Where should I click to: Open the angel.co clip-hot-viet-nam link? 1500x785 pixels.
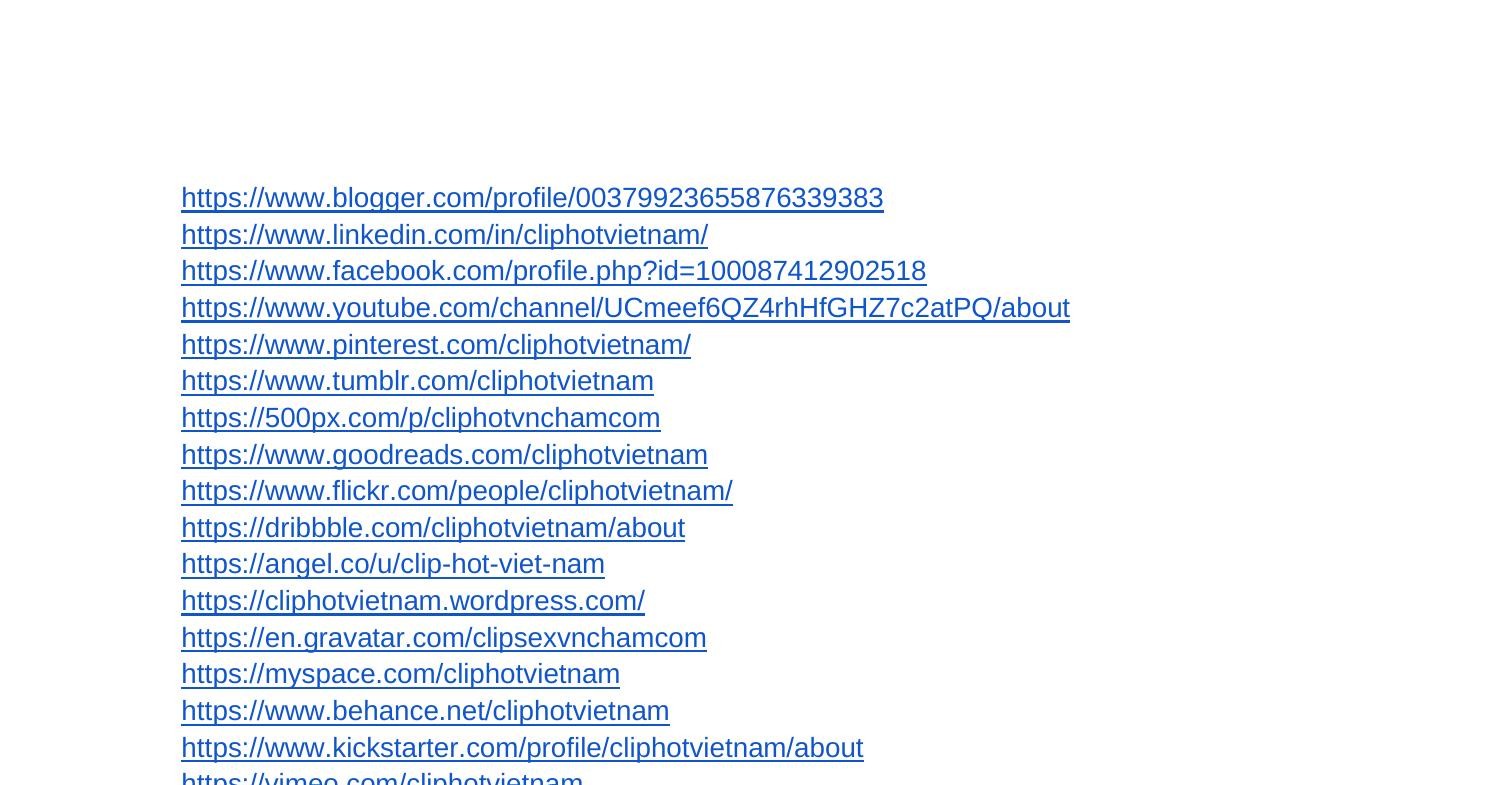pyautogui.click(x=392, y=564)
